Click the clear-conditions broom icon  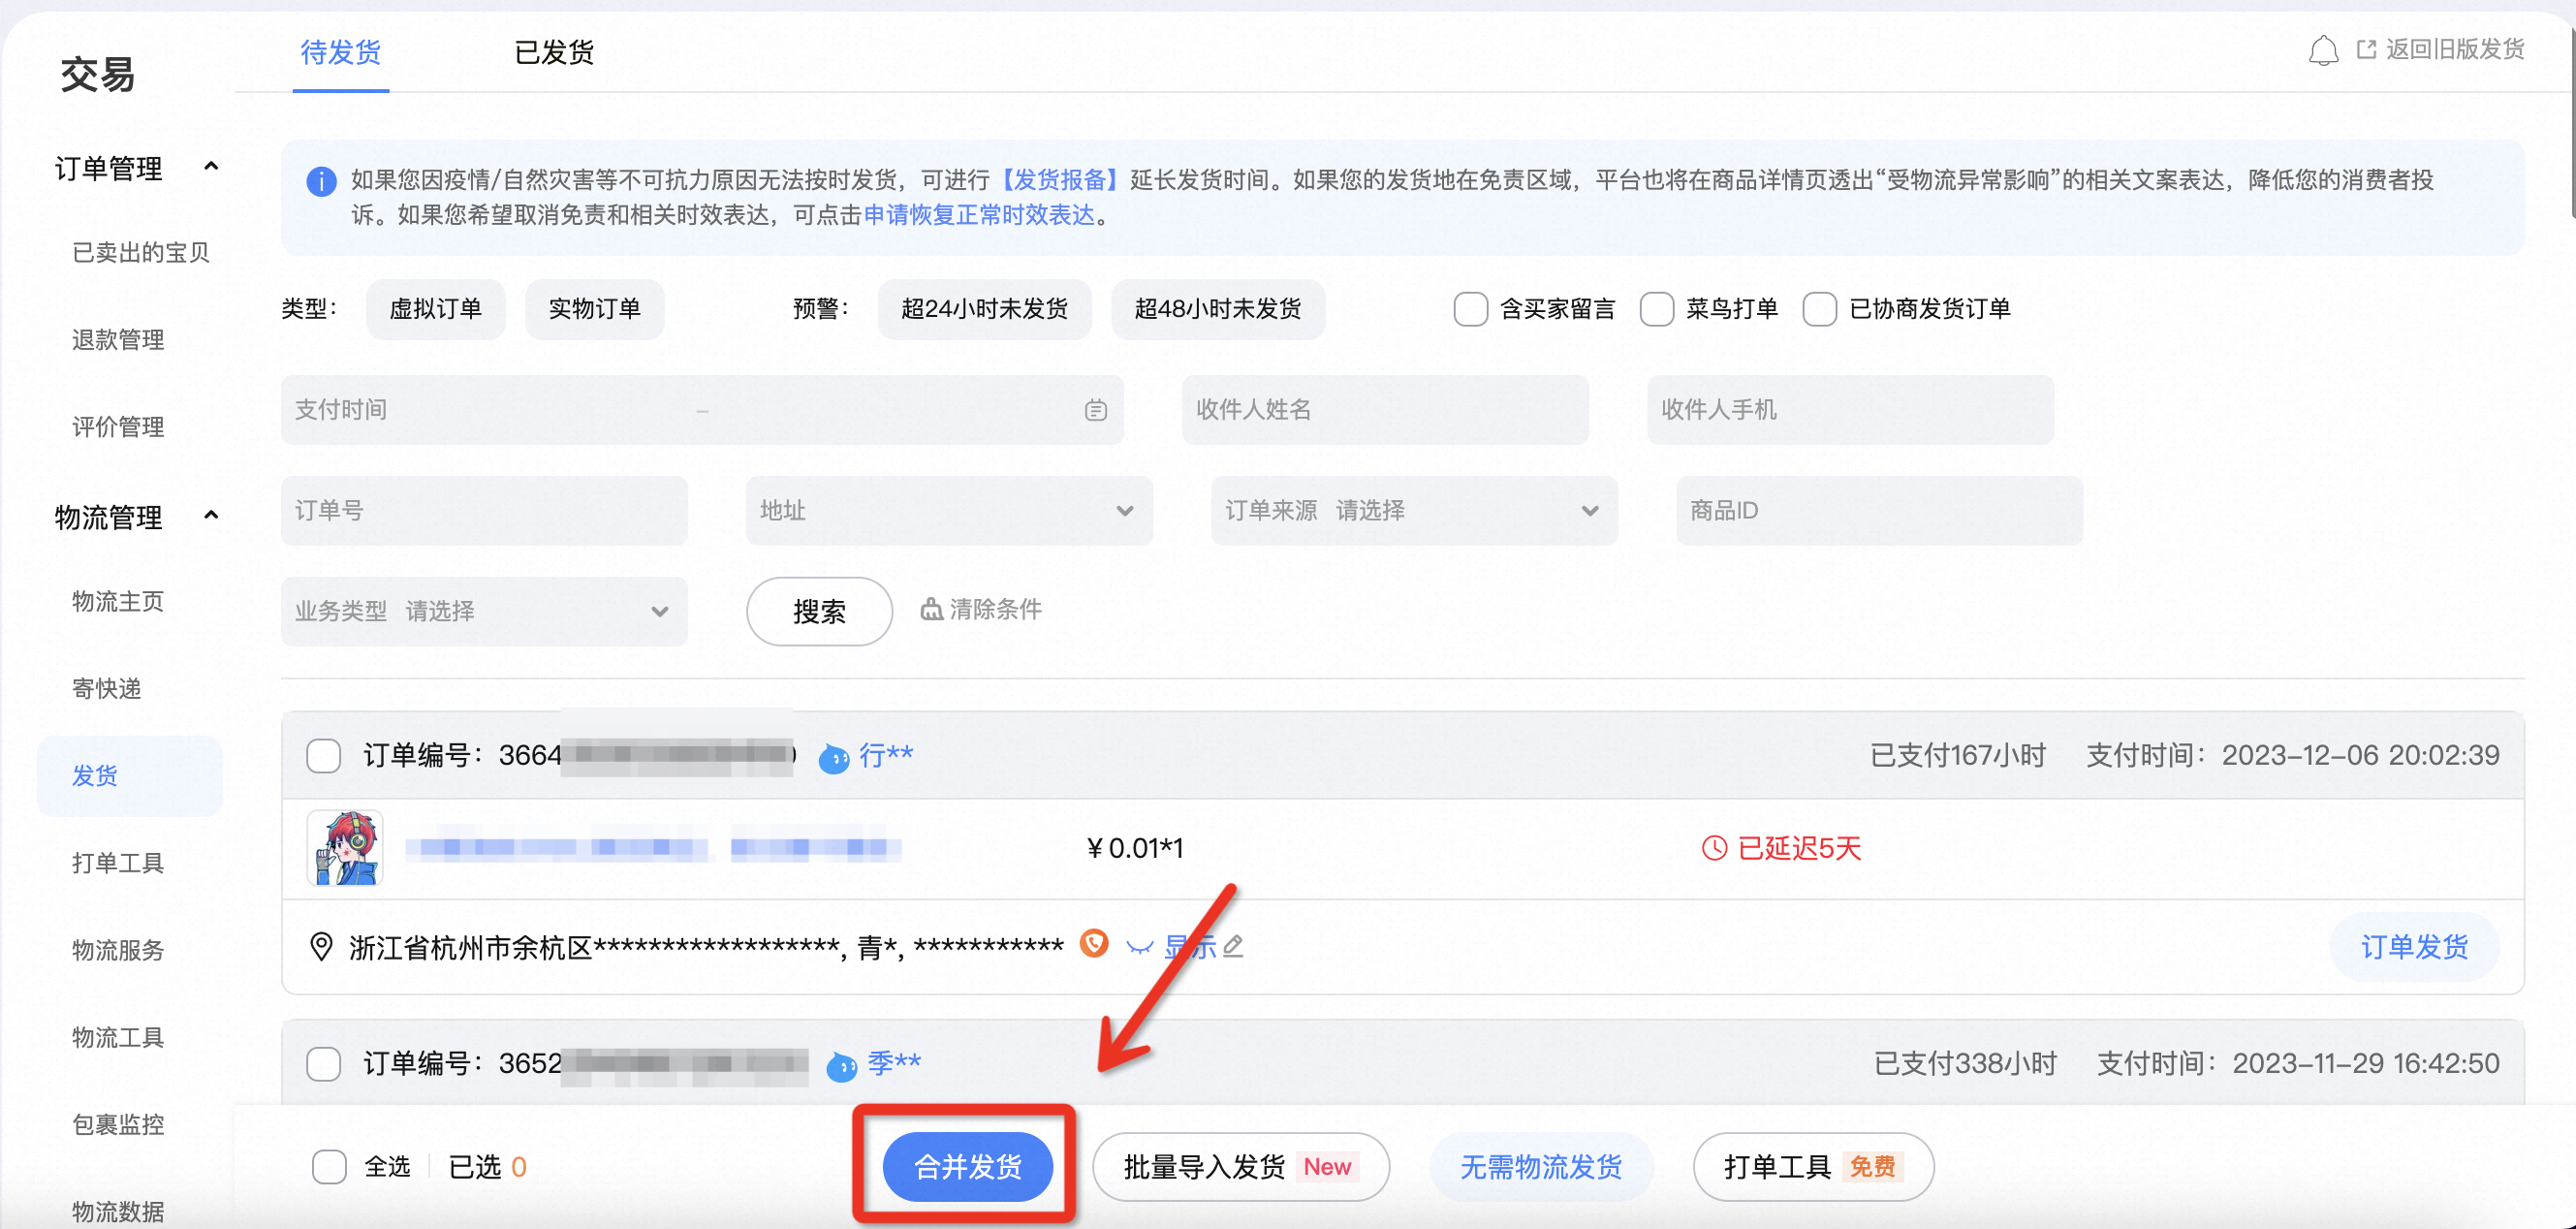[931, 609]
